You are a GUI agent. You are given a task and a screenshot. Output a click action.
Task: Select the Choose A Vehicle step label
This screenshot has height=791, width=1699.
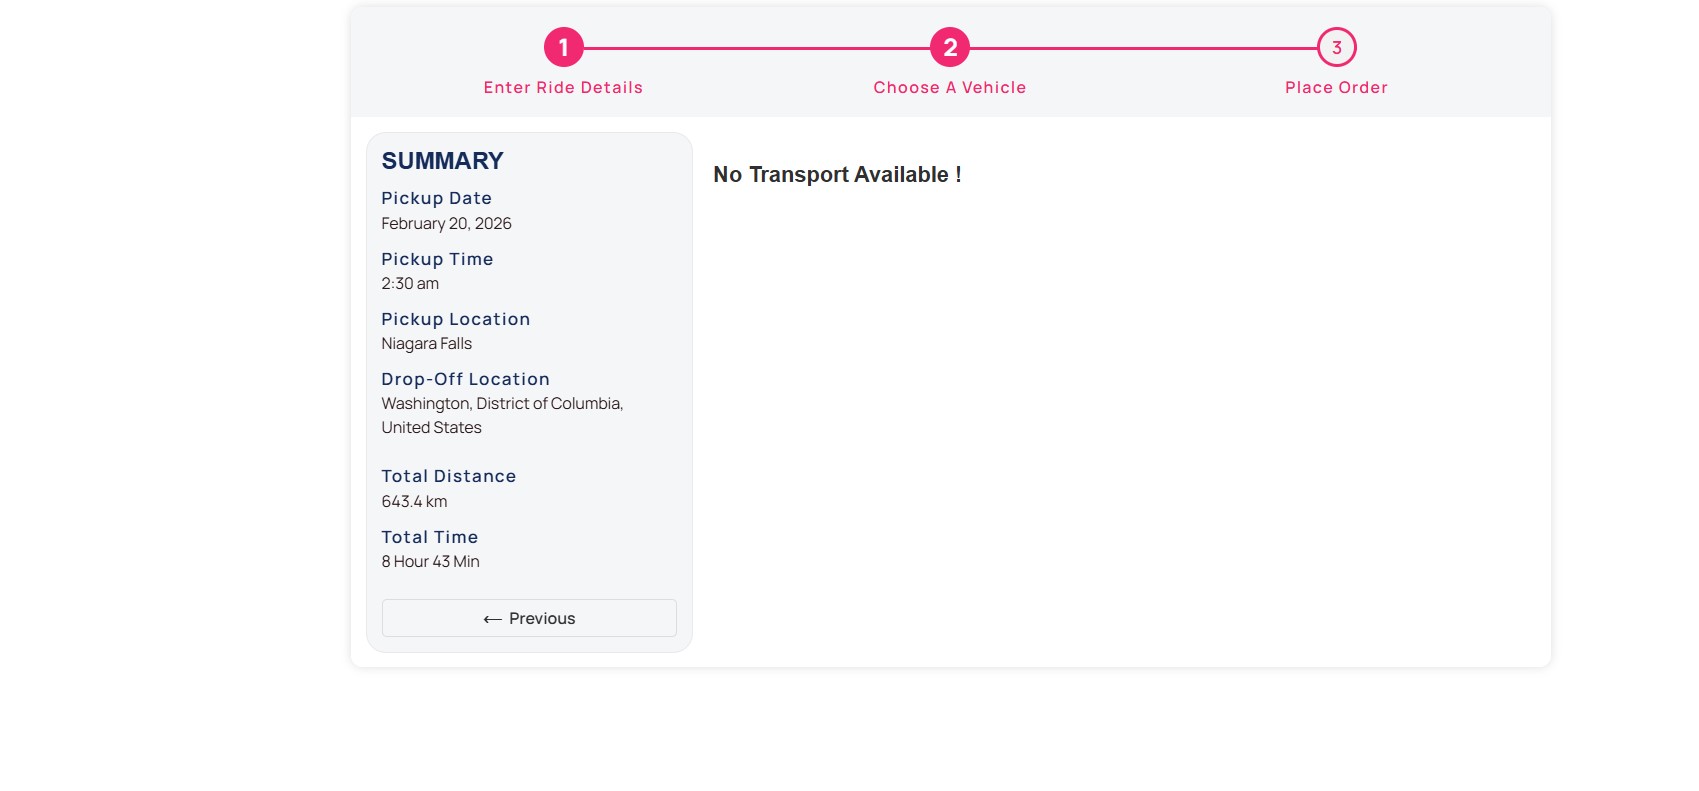949,88
